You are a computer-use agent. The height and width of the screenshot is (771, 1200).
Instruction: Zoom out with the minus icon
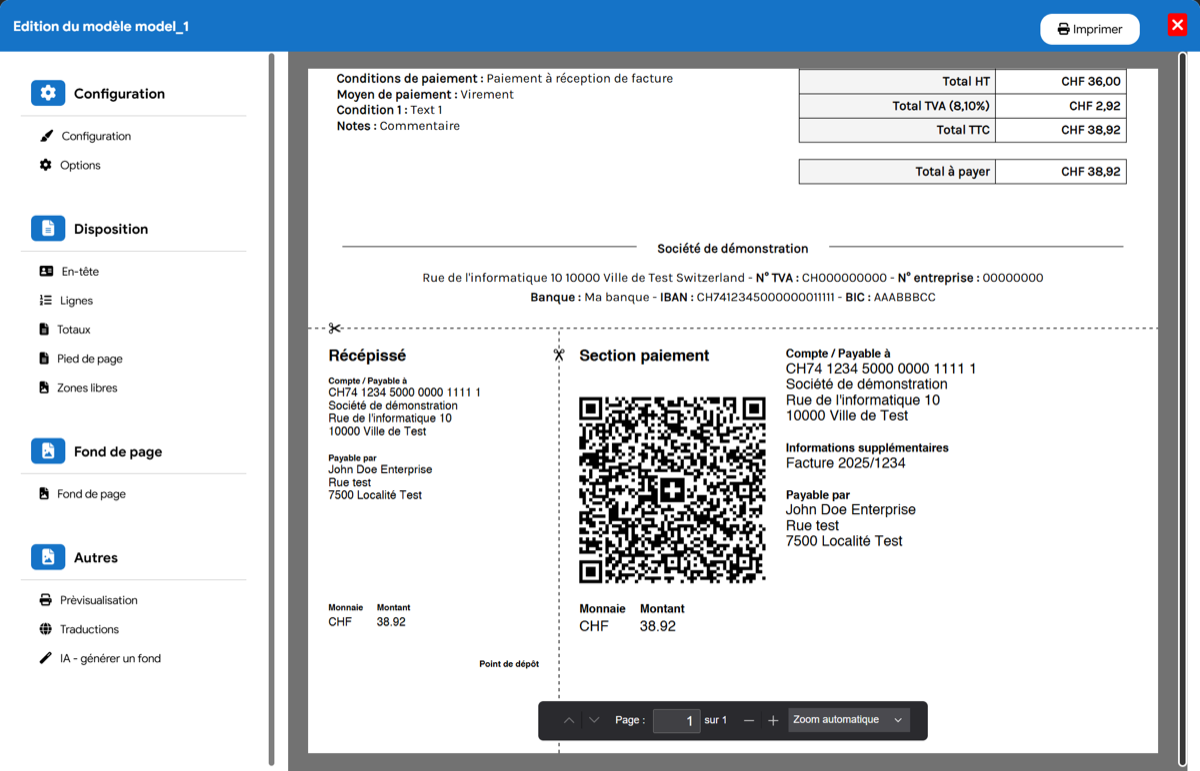[x=749, y=720]
